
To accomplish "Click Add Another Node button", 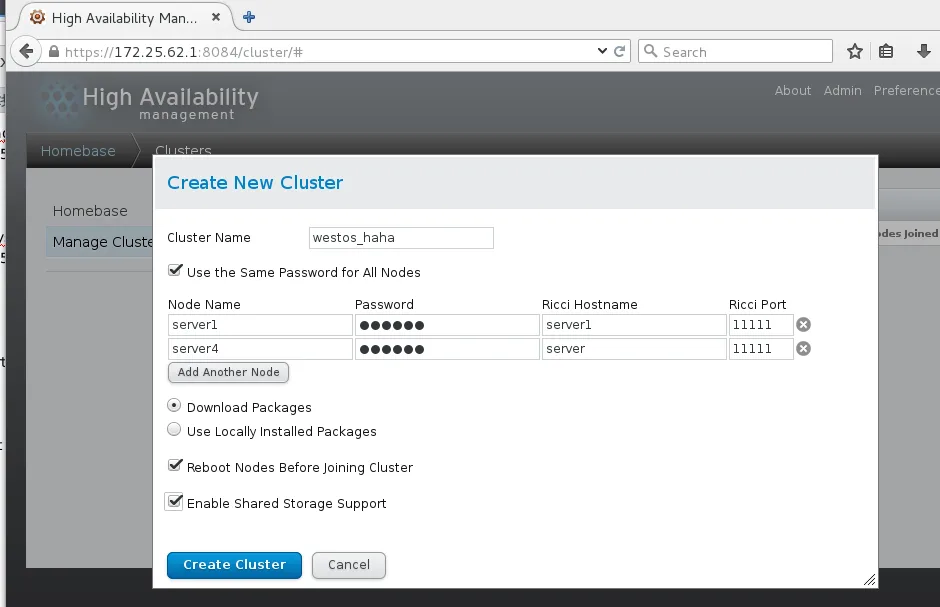I will [x=228, y=372].
